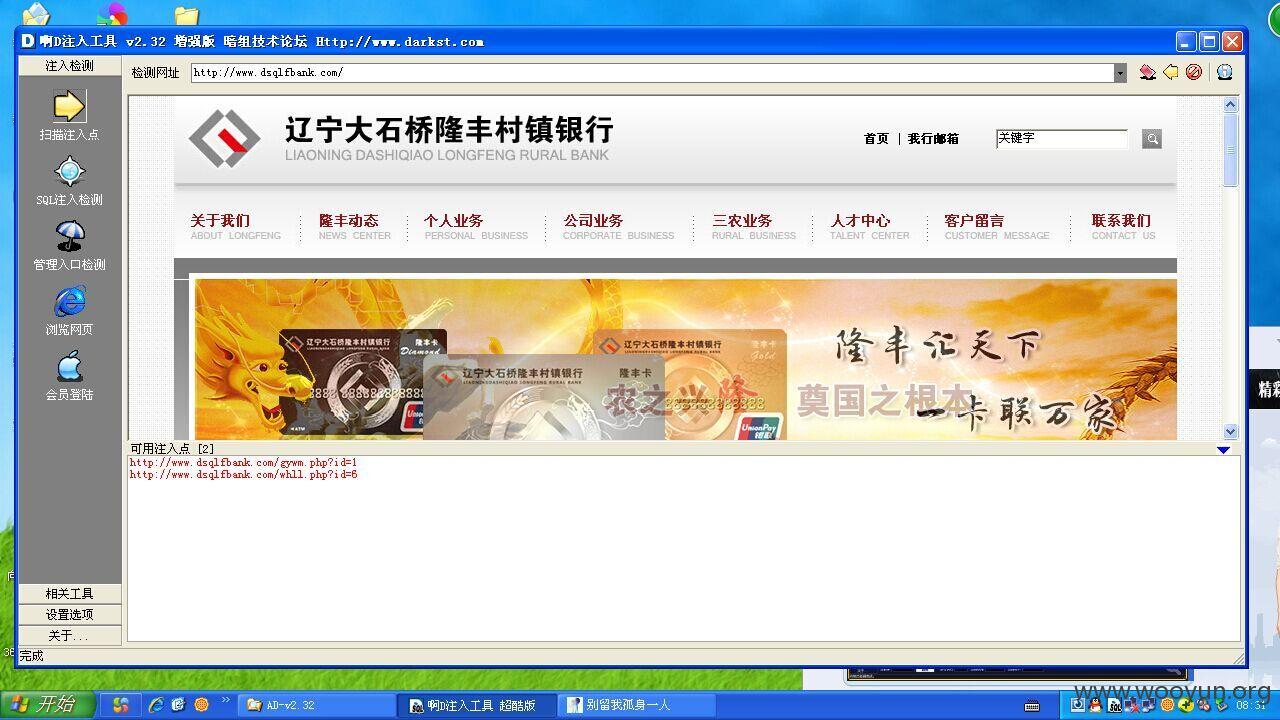Switch to 别留我孤身一人 taskbar window

click(x=637, y=705)
